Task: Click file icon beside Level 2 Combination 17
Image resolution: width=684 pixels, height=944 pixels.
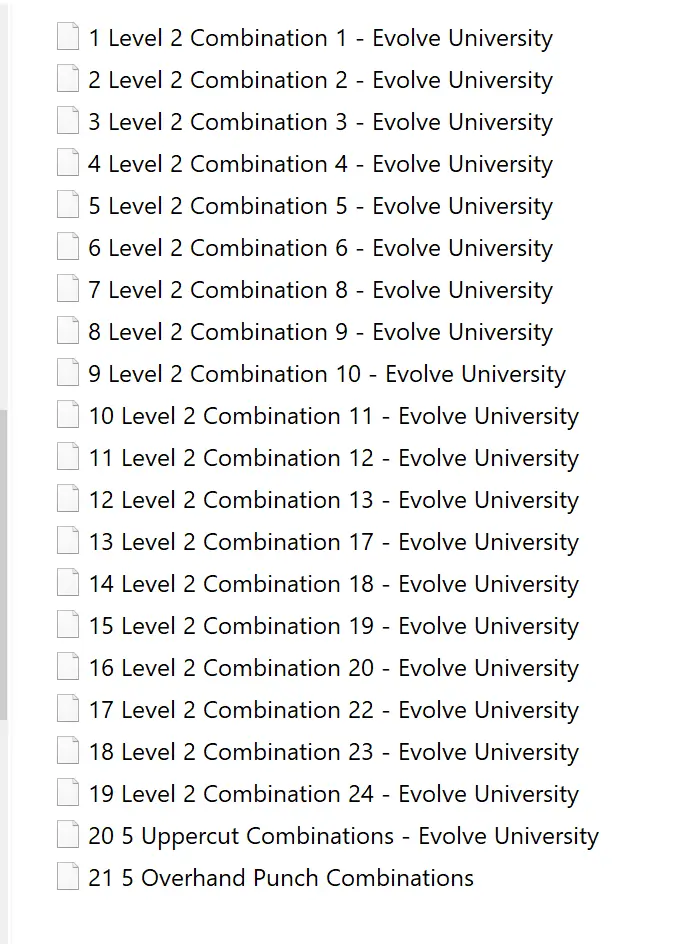Action: pyautogui.click(x=68, y=542)
